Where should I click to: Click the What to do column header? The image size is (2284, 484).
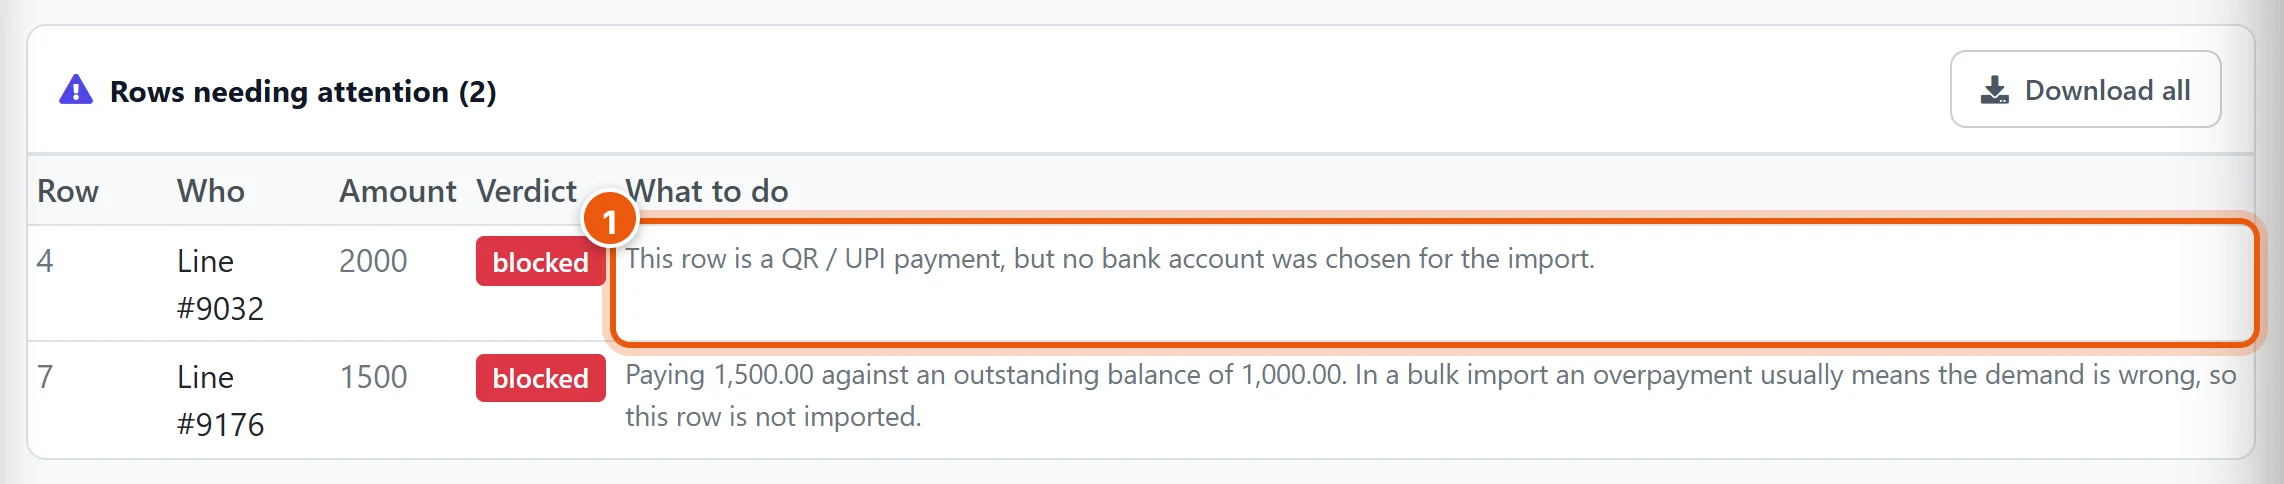coord(707,191)
